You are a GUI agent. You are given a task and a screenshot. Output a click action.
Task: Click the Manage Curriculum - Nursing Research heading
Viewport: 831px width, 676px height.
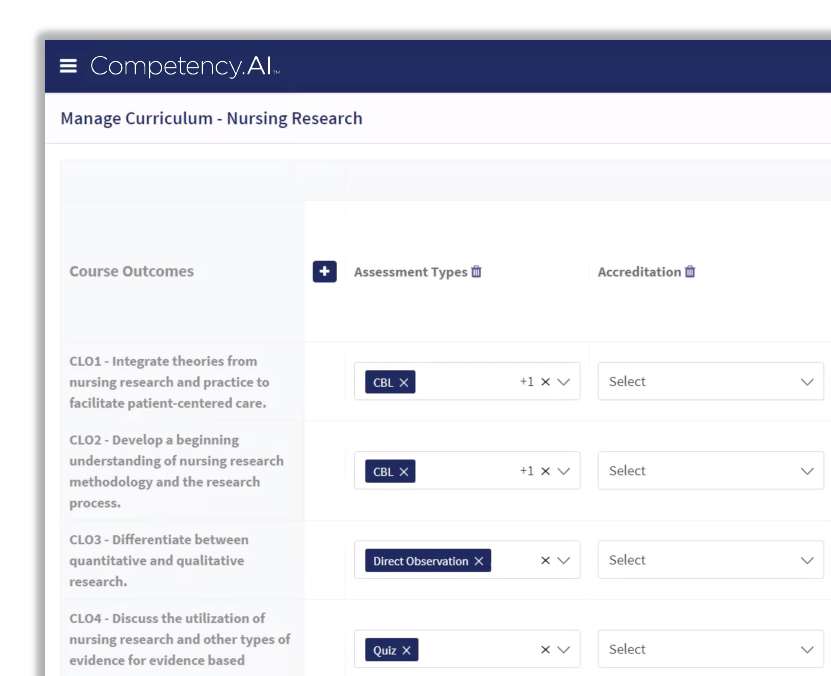pos(211,118)
